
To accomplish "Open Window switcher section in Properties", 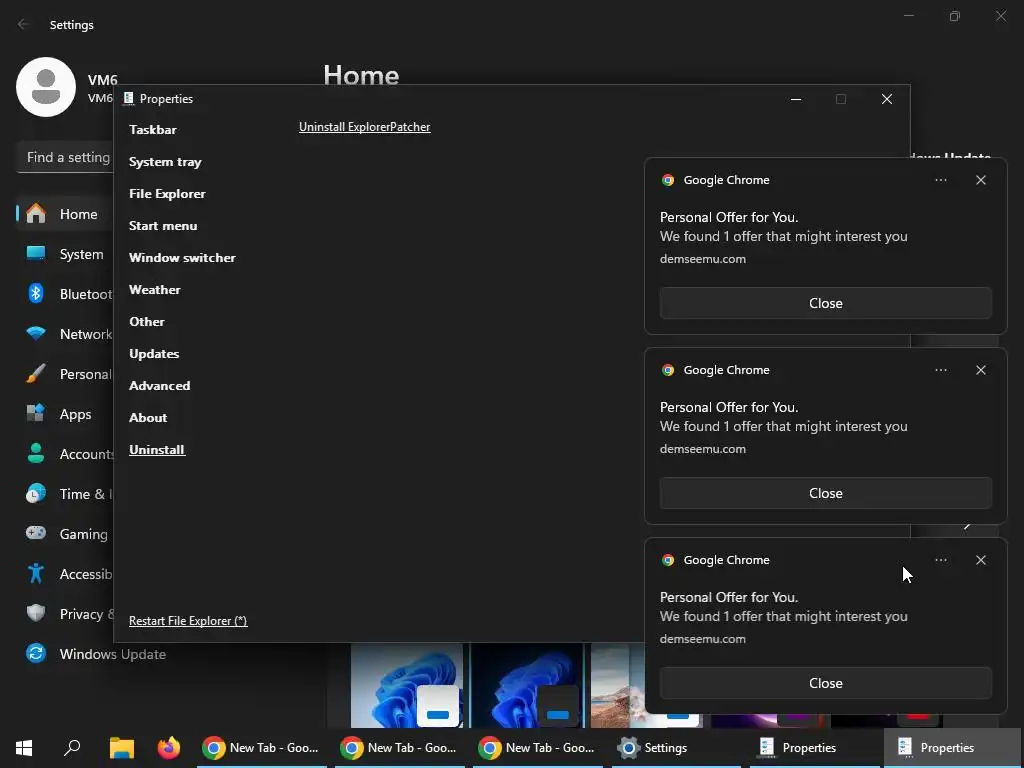I will [182, 257].
